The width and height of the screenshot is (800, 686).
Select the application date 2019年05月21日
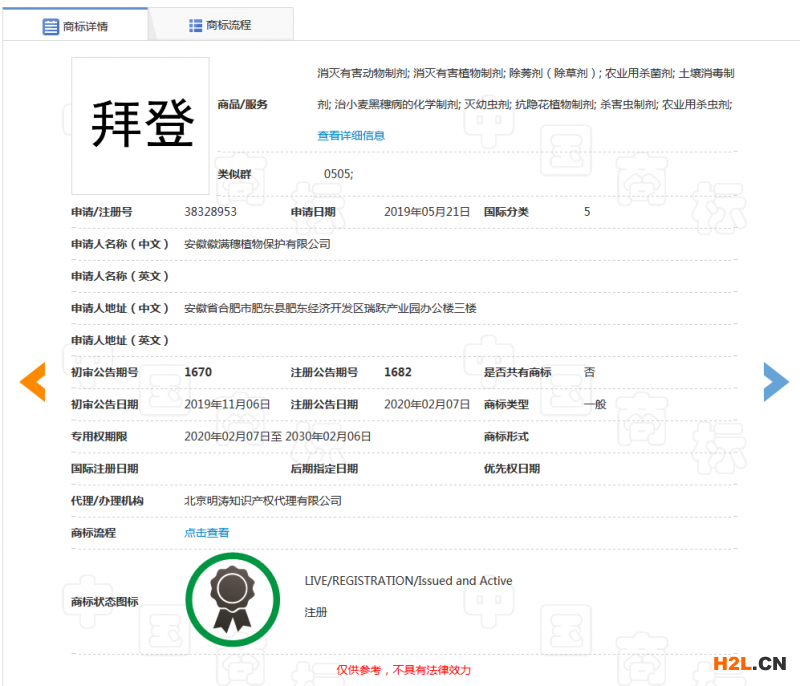click(x=427, y=212)
